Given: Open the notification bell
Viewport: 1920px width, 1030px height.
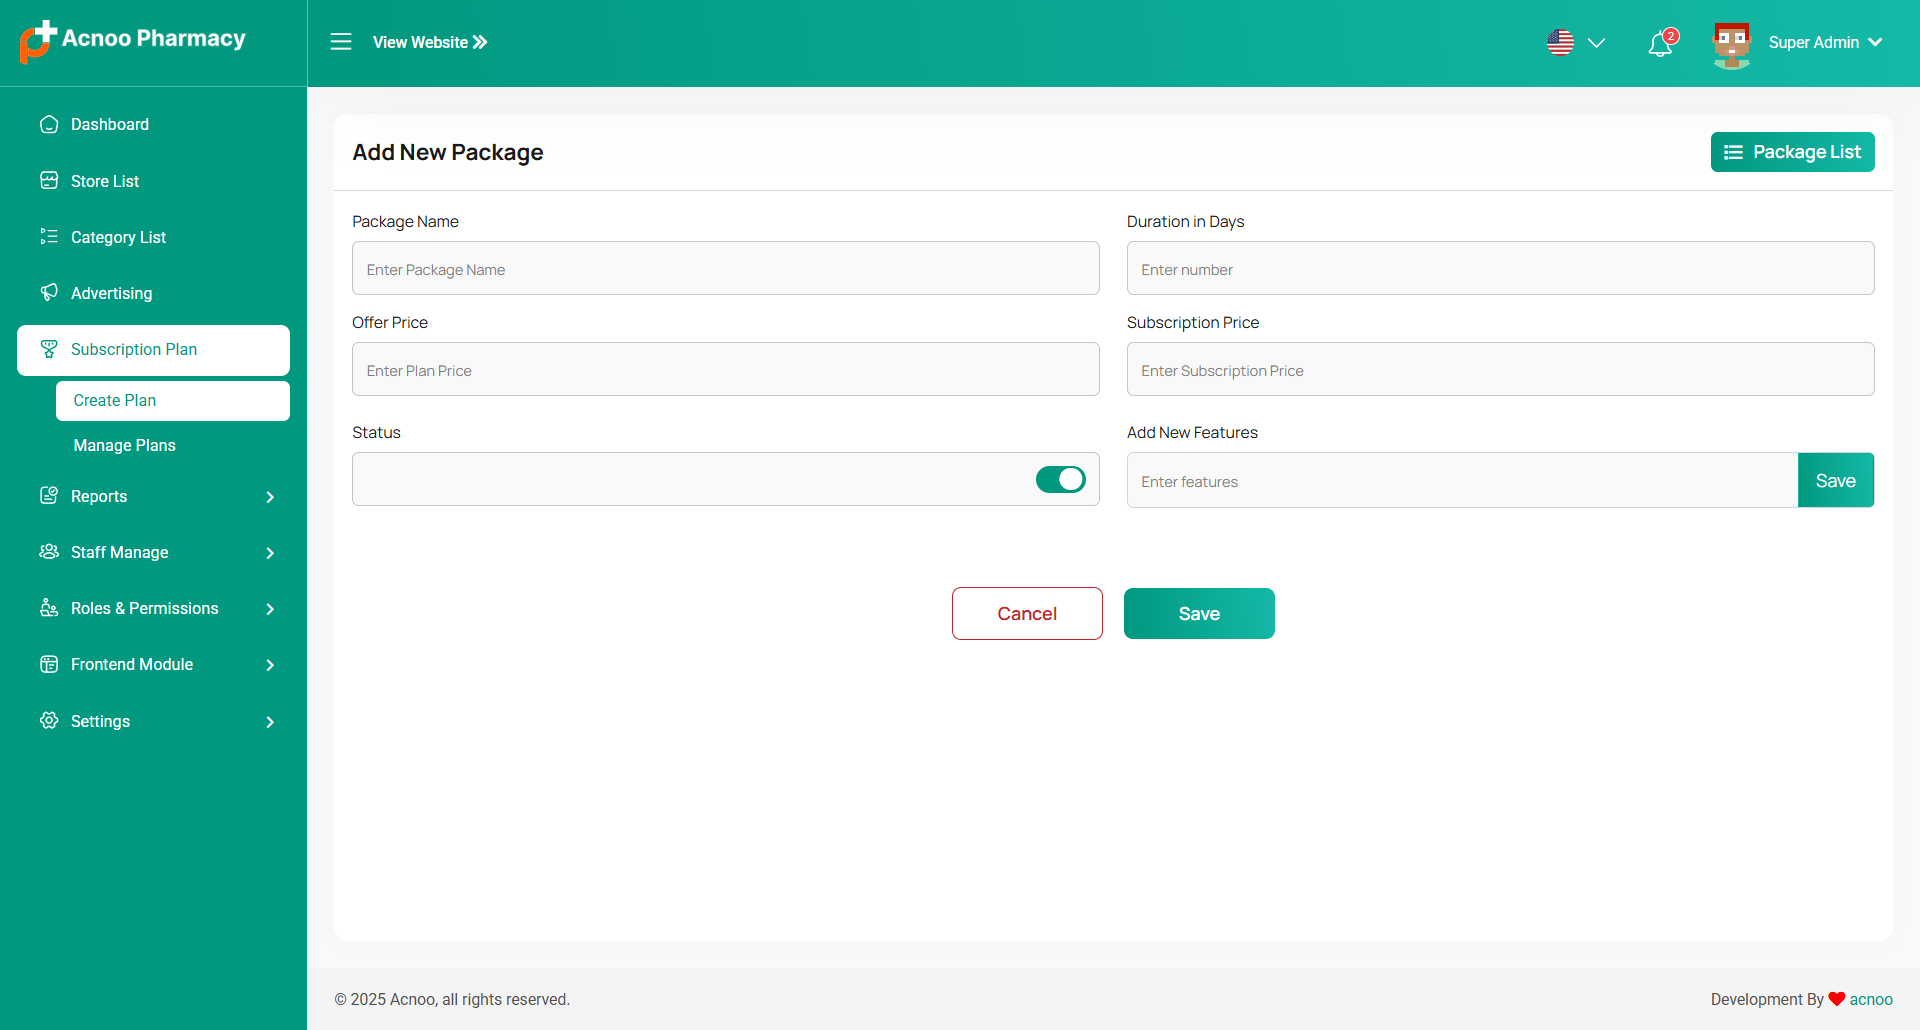Looking at the screenshot, I should click(x=1660, y=44).
